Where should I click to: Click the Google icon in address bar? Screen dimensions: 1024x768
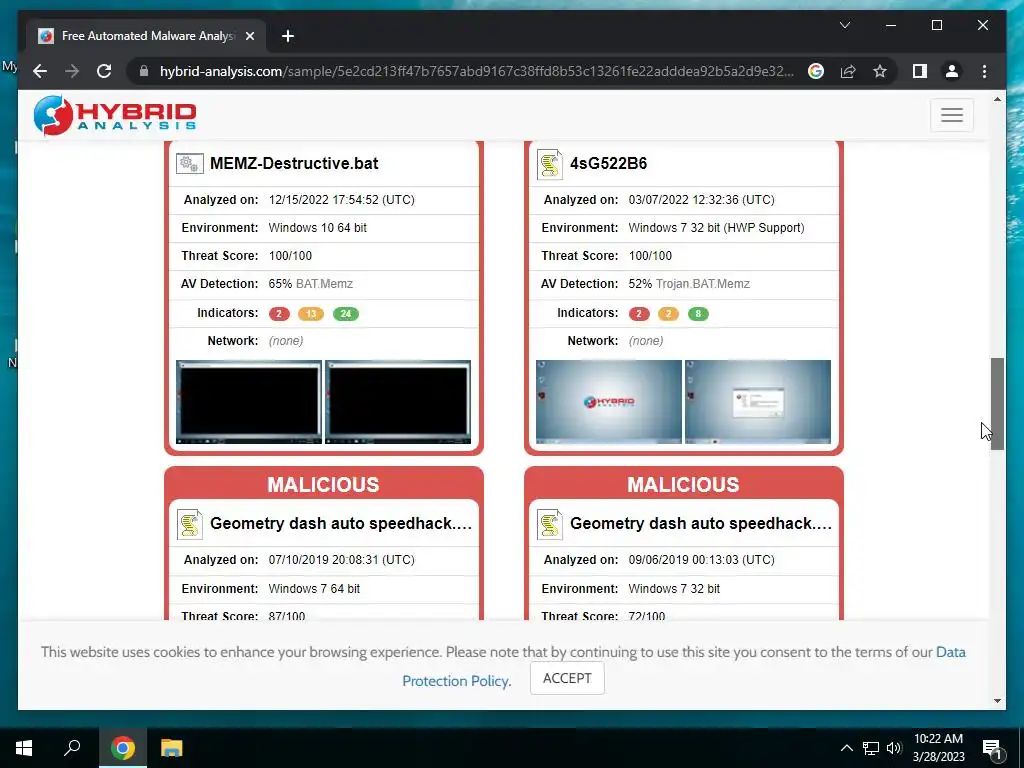(816, 71)
